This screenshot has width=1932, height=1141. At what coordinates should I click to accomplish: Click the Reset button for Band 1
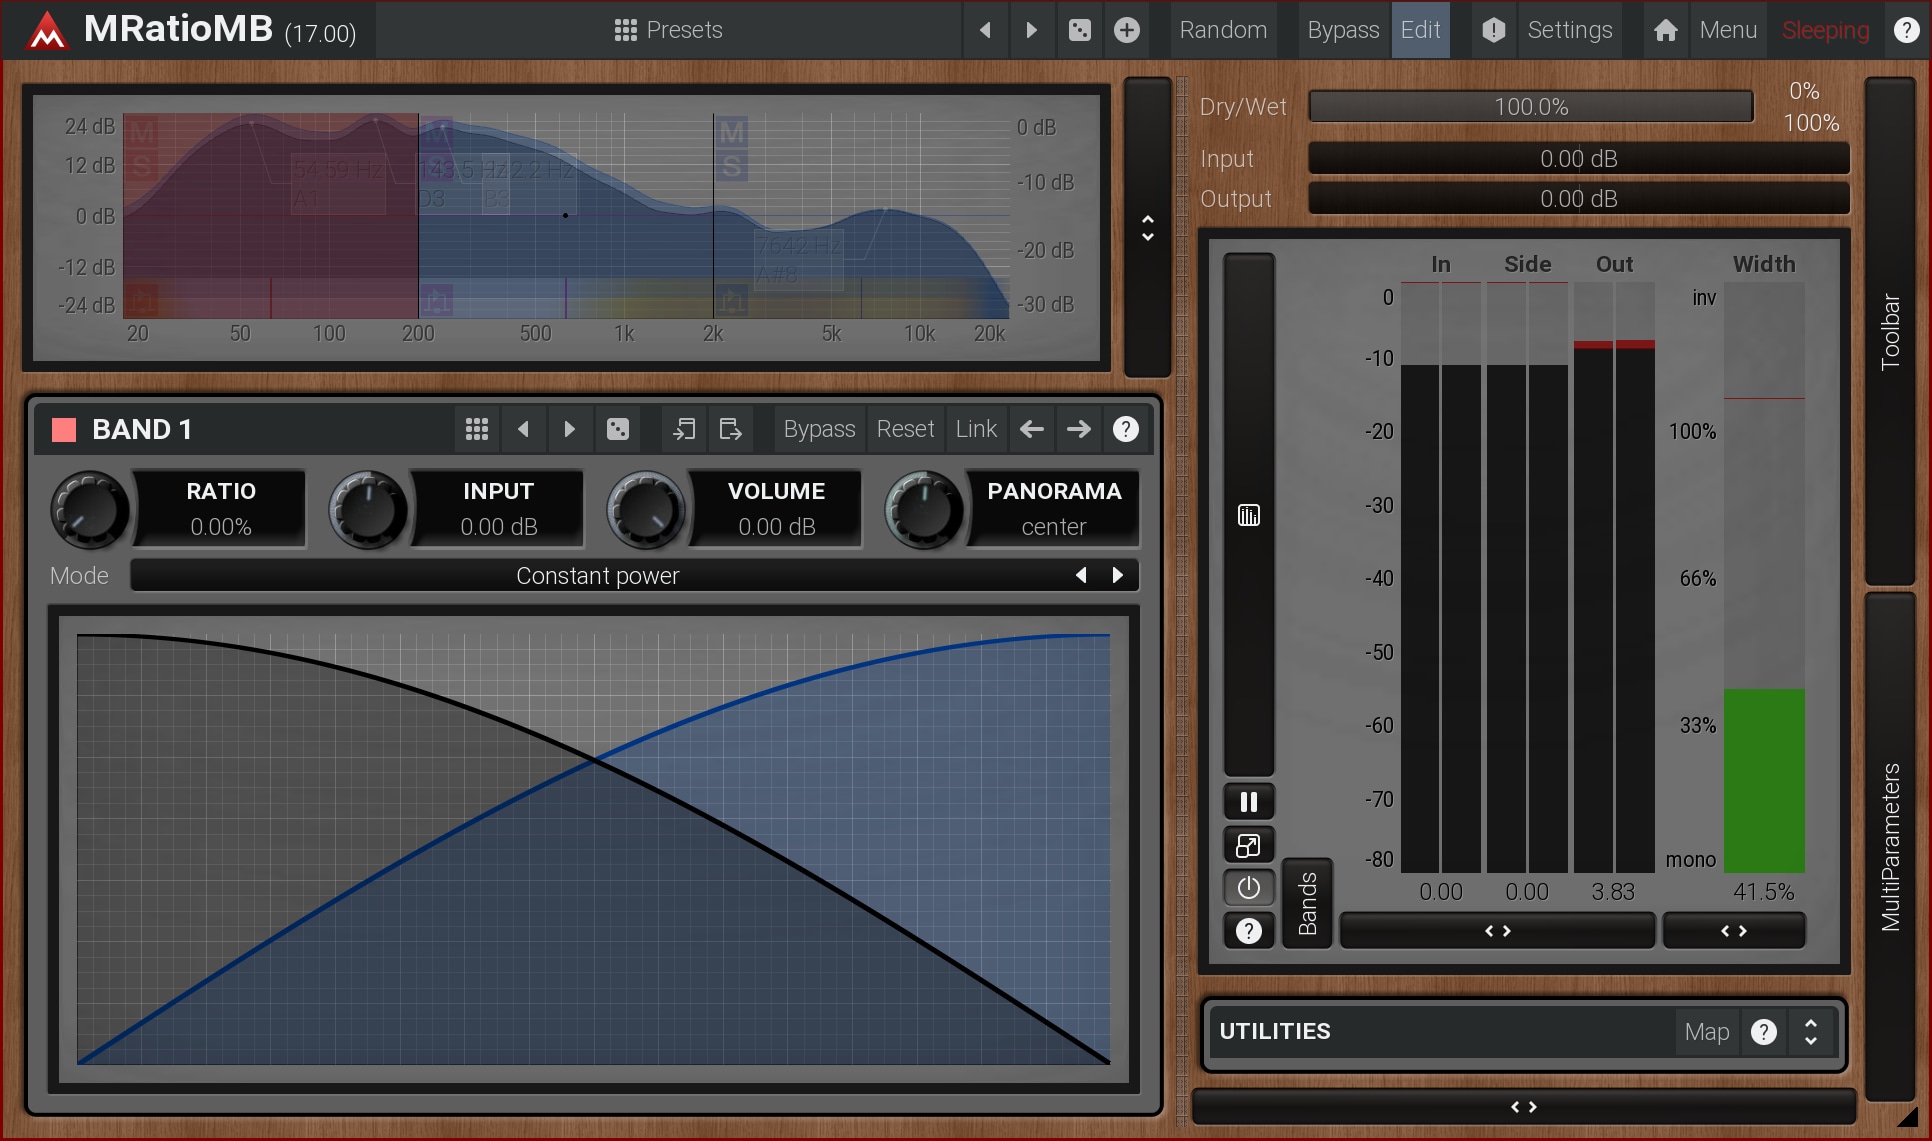[x=905, y=429]
